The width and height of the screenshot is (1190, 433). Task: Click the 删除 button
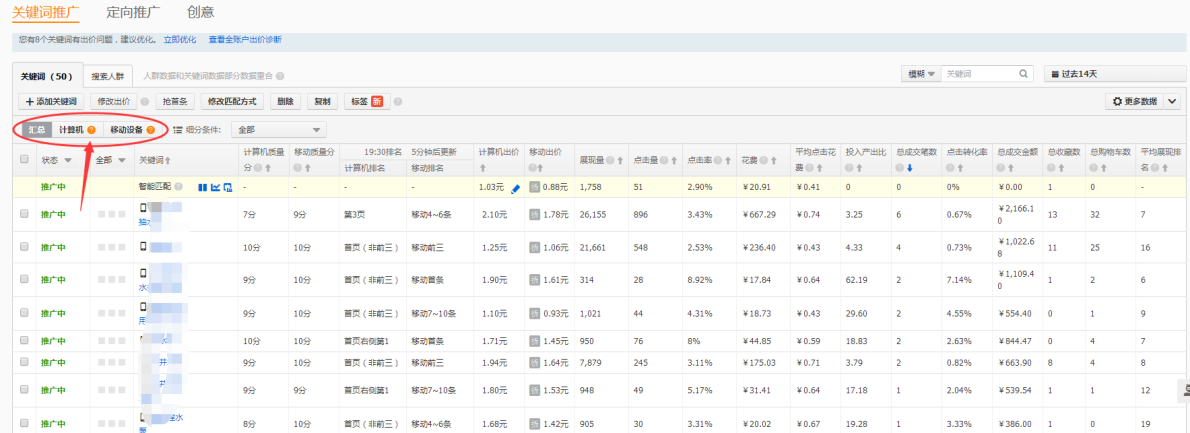click(x=285, y=102)
